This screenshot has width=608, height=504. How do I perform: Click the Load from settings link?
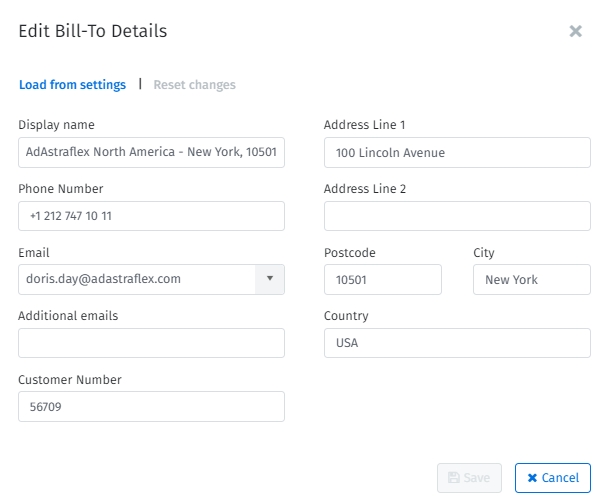(x=72, y=85)
